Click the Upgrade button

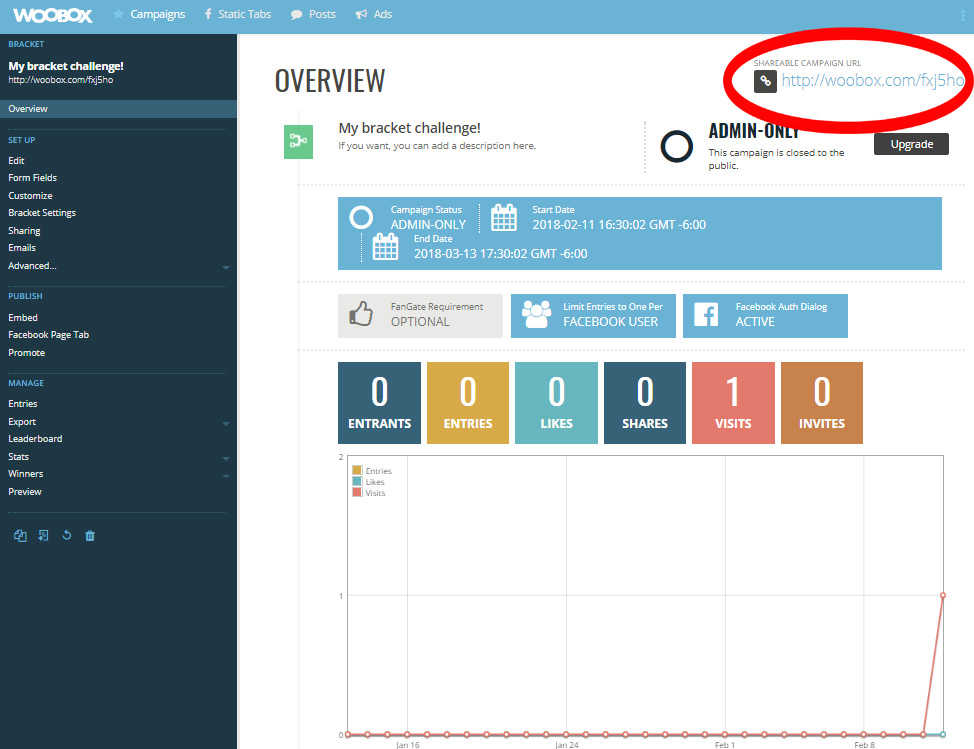[911, 144]
